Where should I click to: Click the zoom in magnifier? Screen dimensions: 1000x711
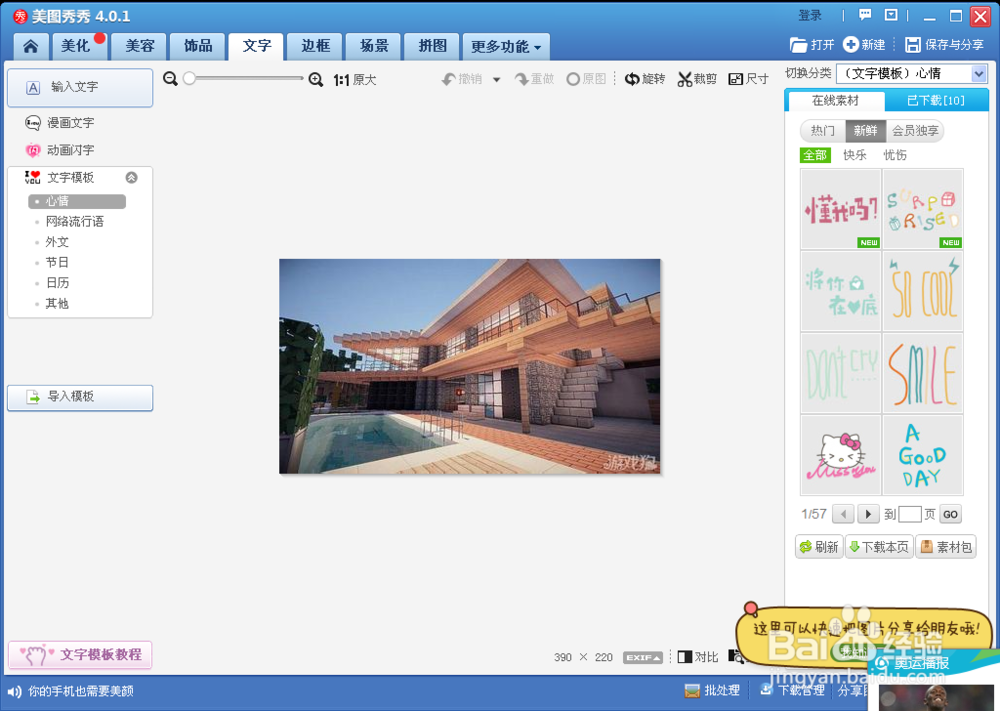315,79
